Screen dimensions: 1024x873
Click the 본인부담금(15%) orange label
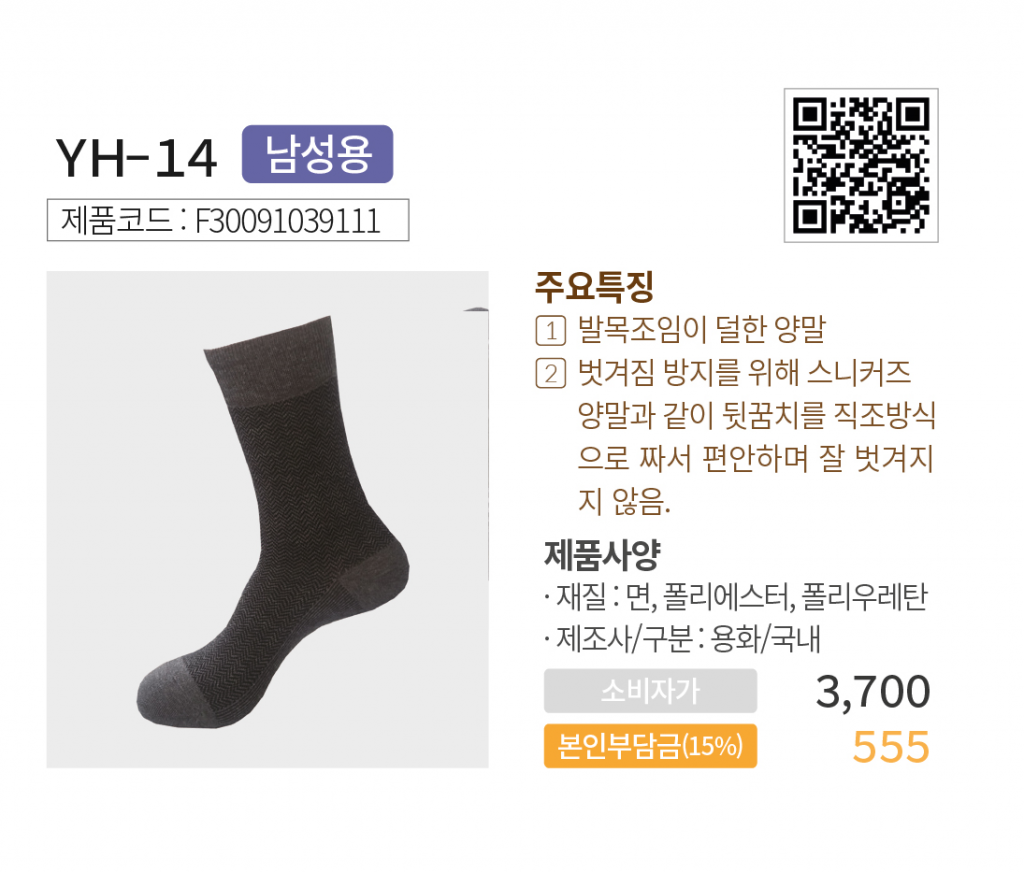(x=650, y=746)
